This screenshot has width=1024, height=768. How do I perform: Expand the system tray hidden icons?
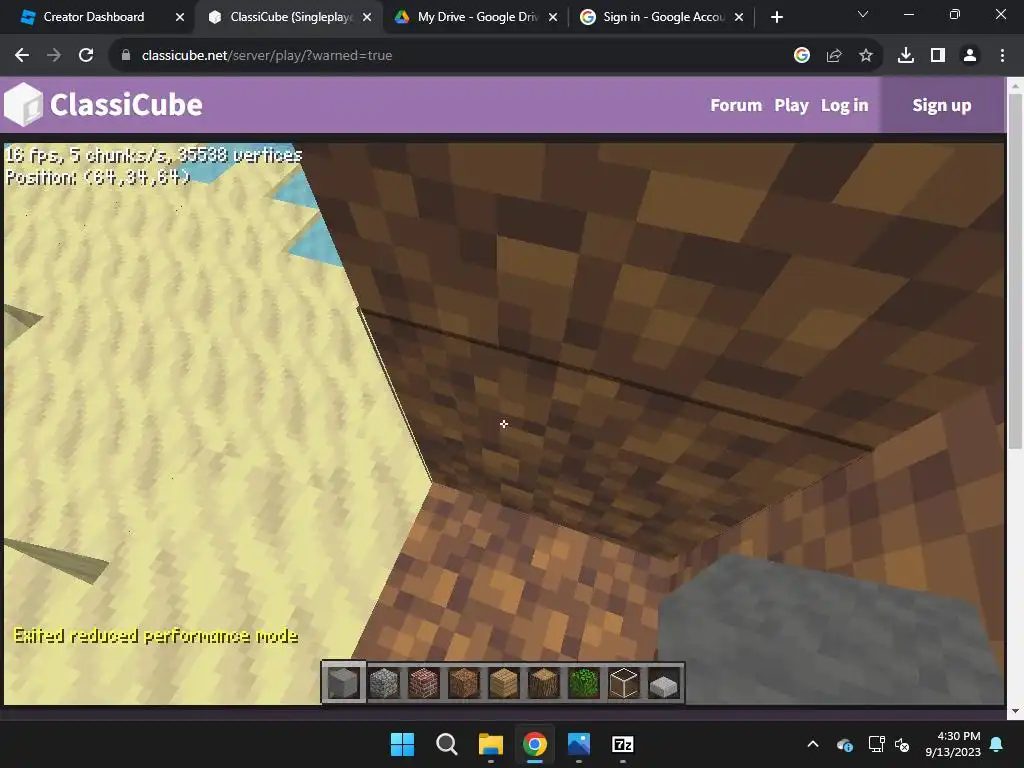(x=812, y=744)
